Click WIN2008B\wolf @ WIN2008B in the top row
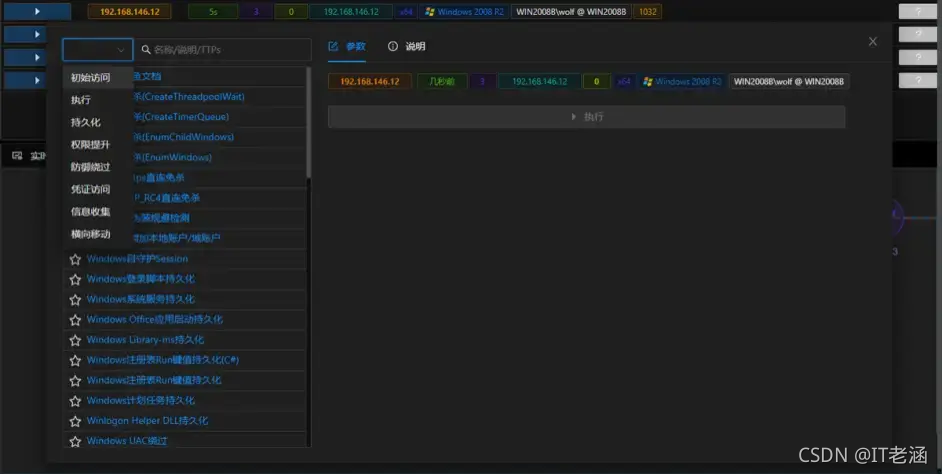 571,11
